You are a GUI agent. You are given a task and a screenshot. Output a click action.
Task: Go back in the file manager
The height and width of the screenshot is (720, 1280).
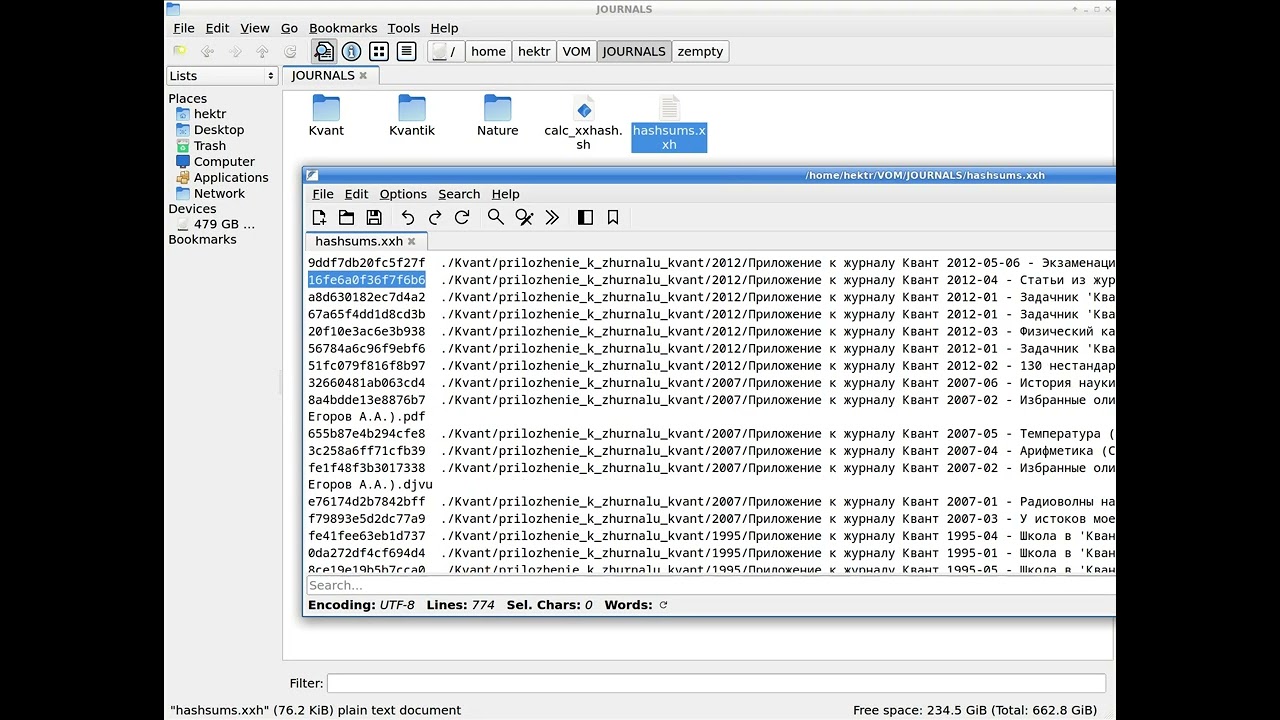207,51
